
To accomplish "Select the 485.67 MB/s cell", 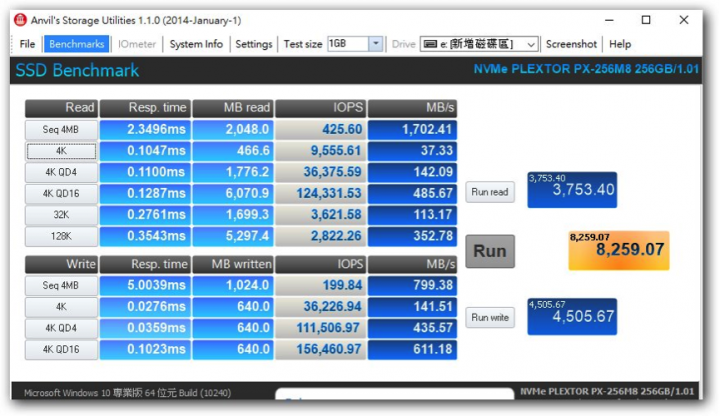I will [412, 193].
